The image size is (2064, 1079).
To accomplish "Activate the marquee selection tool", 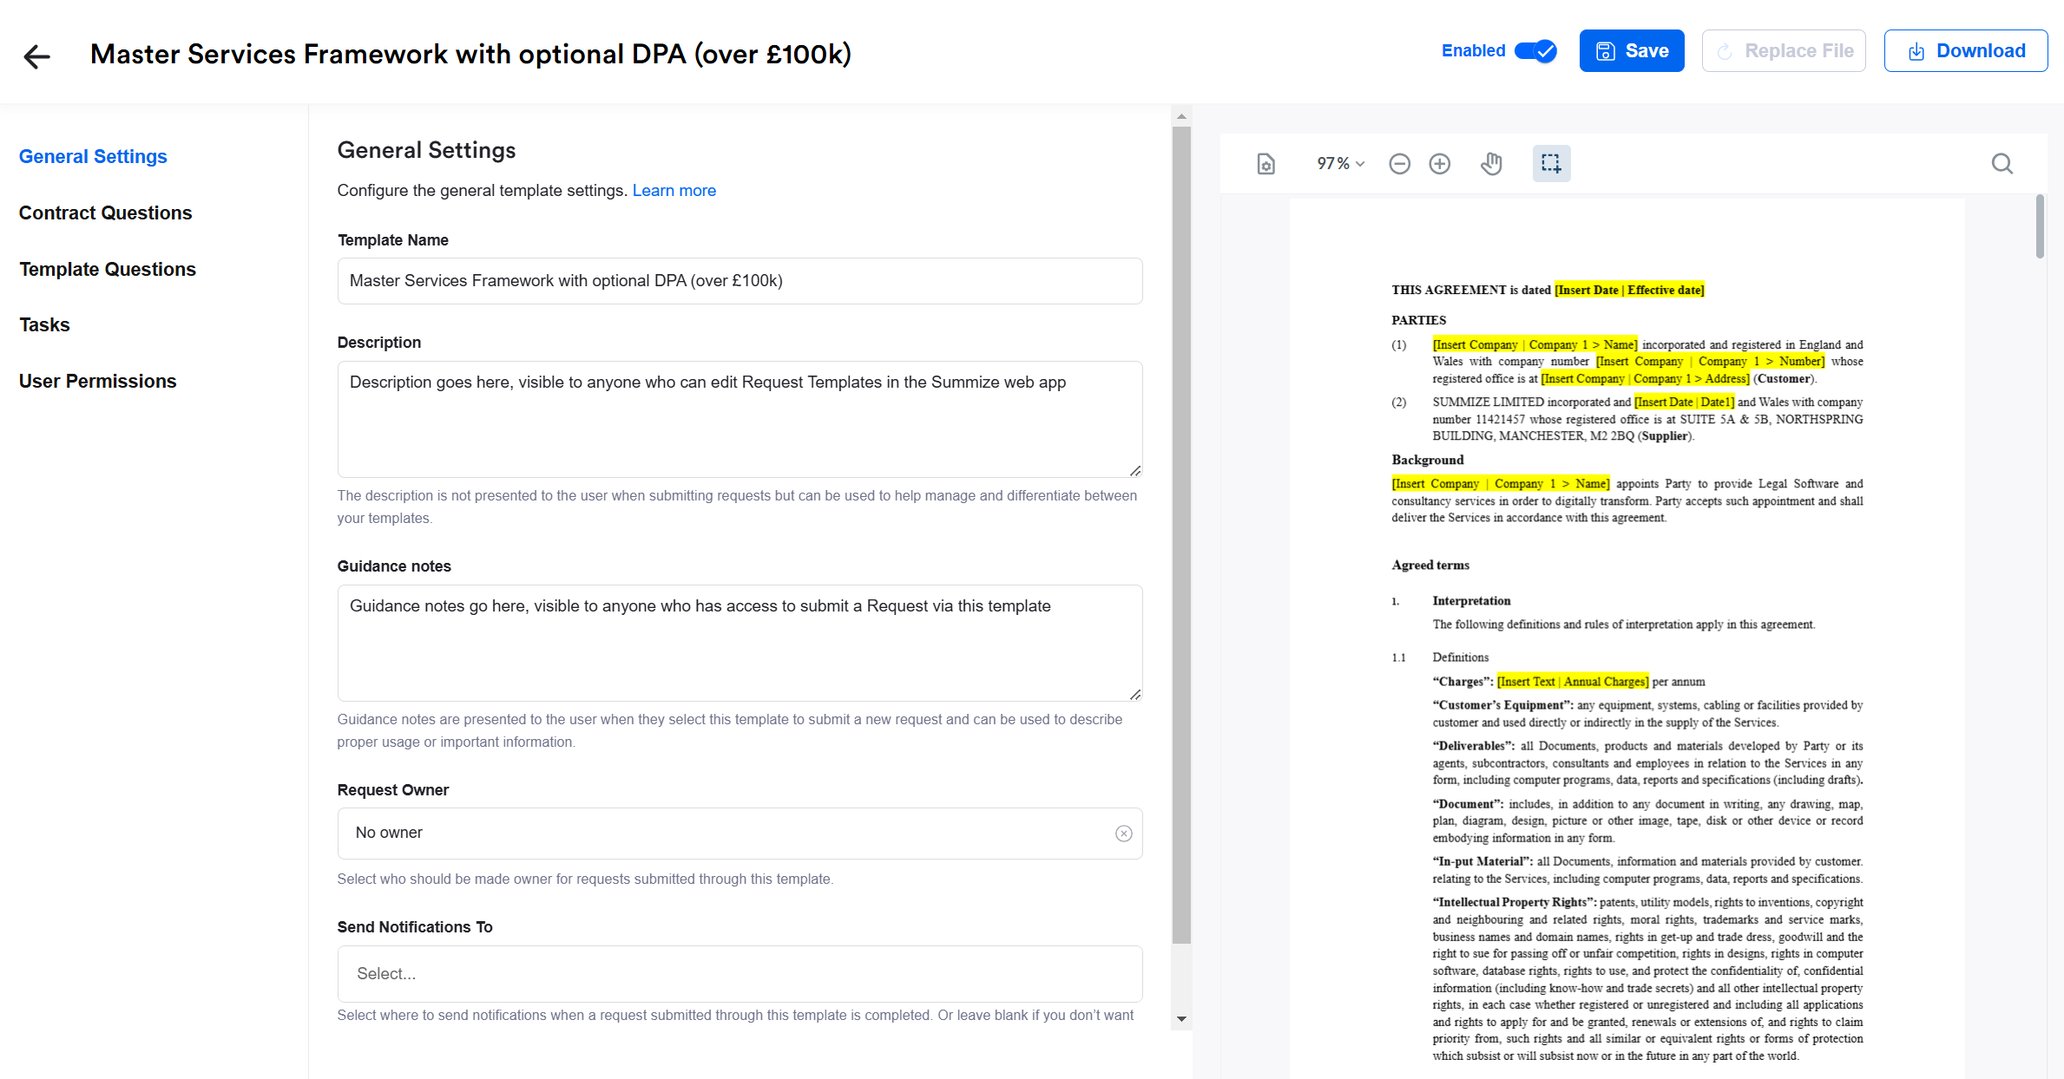I will pyautogui.click(x=1551, y=164).
